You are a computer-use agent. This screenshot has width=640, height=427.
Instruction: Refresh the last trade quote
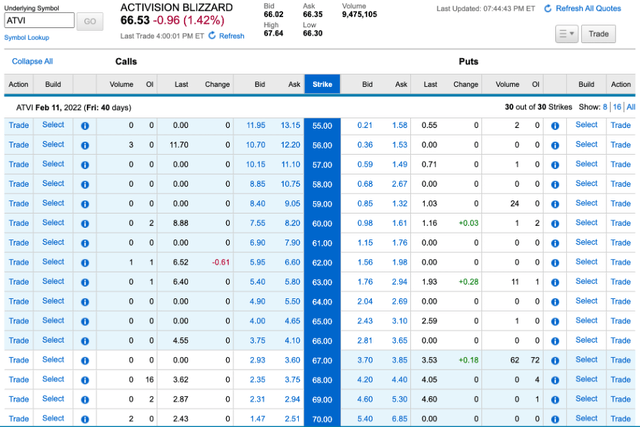coord(227,36)
